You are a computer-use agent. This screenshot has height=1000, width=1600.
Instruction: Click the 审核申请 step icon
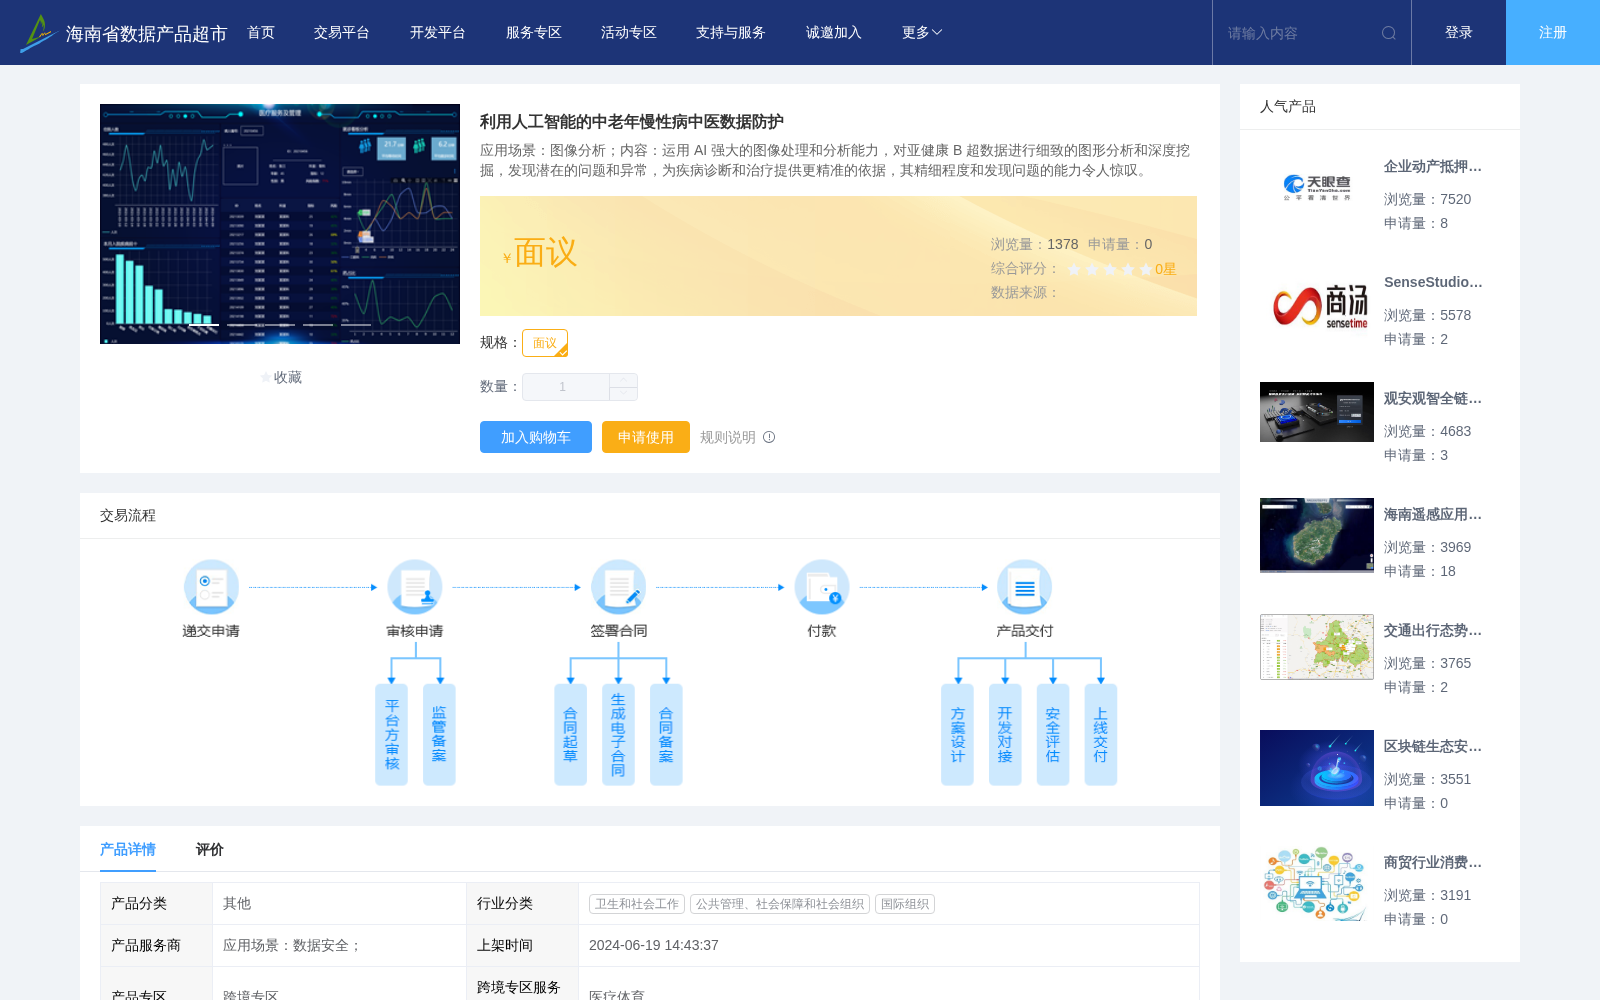pos(415,587)
